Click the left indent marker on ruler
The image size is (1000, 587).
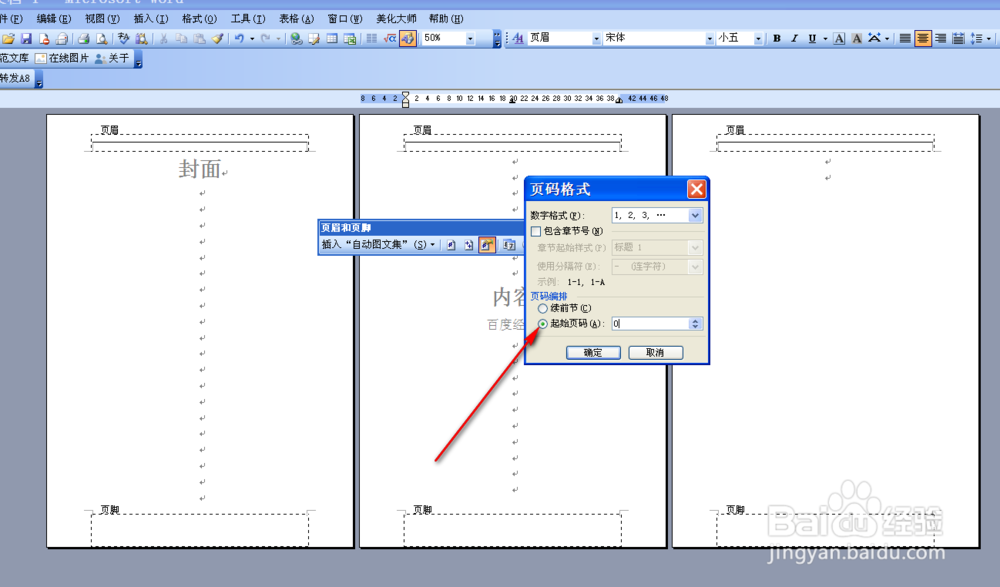[x=406, y=102]
